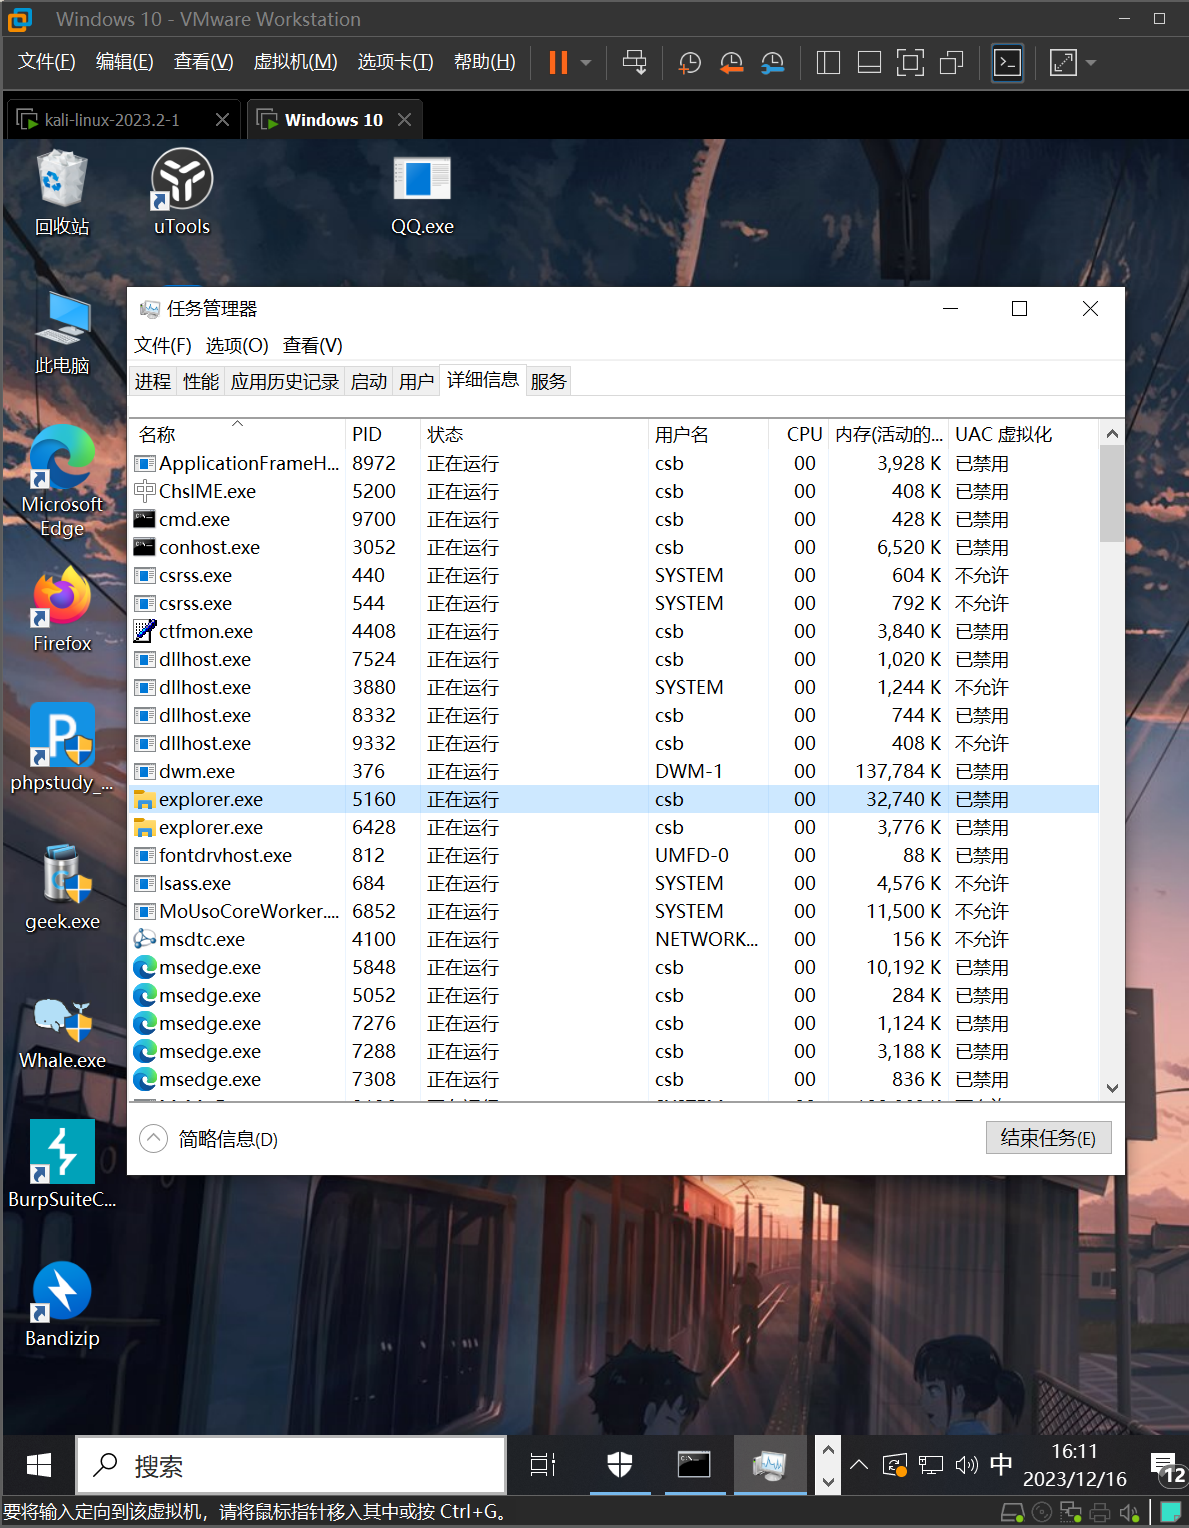The image size is (1189, 1528).
Task: Collapse to 简略信息(D) view
Action: tap(209, 1139)
